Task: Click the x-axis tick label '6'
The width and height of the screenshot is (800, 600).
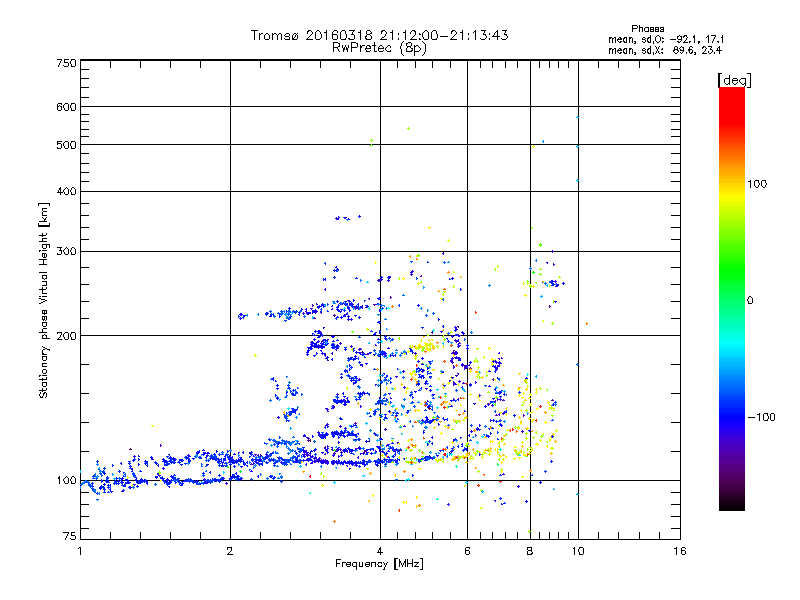Action: (467, 551)
